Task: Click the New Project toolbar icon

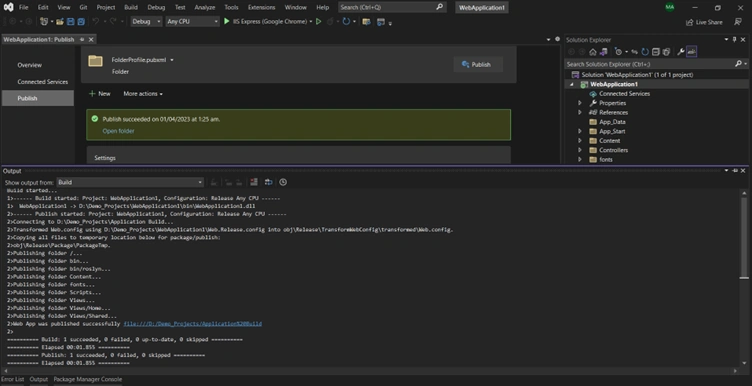Action: pyautogui.click(x=44, y=22)
